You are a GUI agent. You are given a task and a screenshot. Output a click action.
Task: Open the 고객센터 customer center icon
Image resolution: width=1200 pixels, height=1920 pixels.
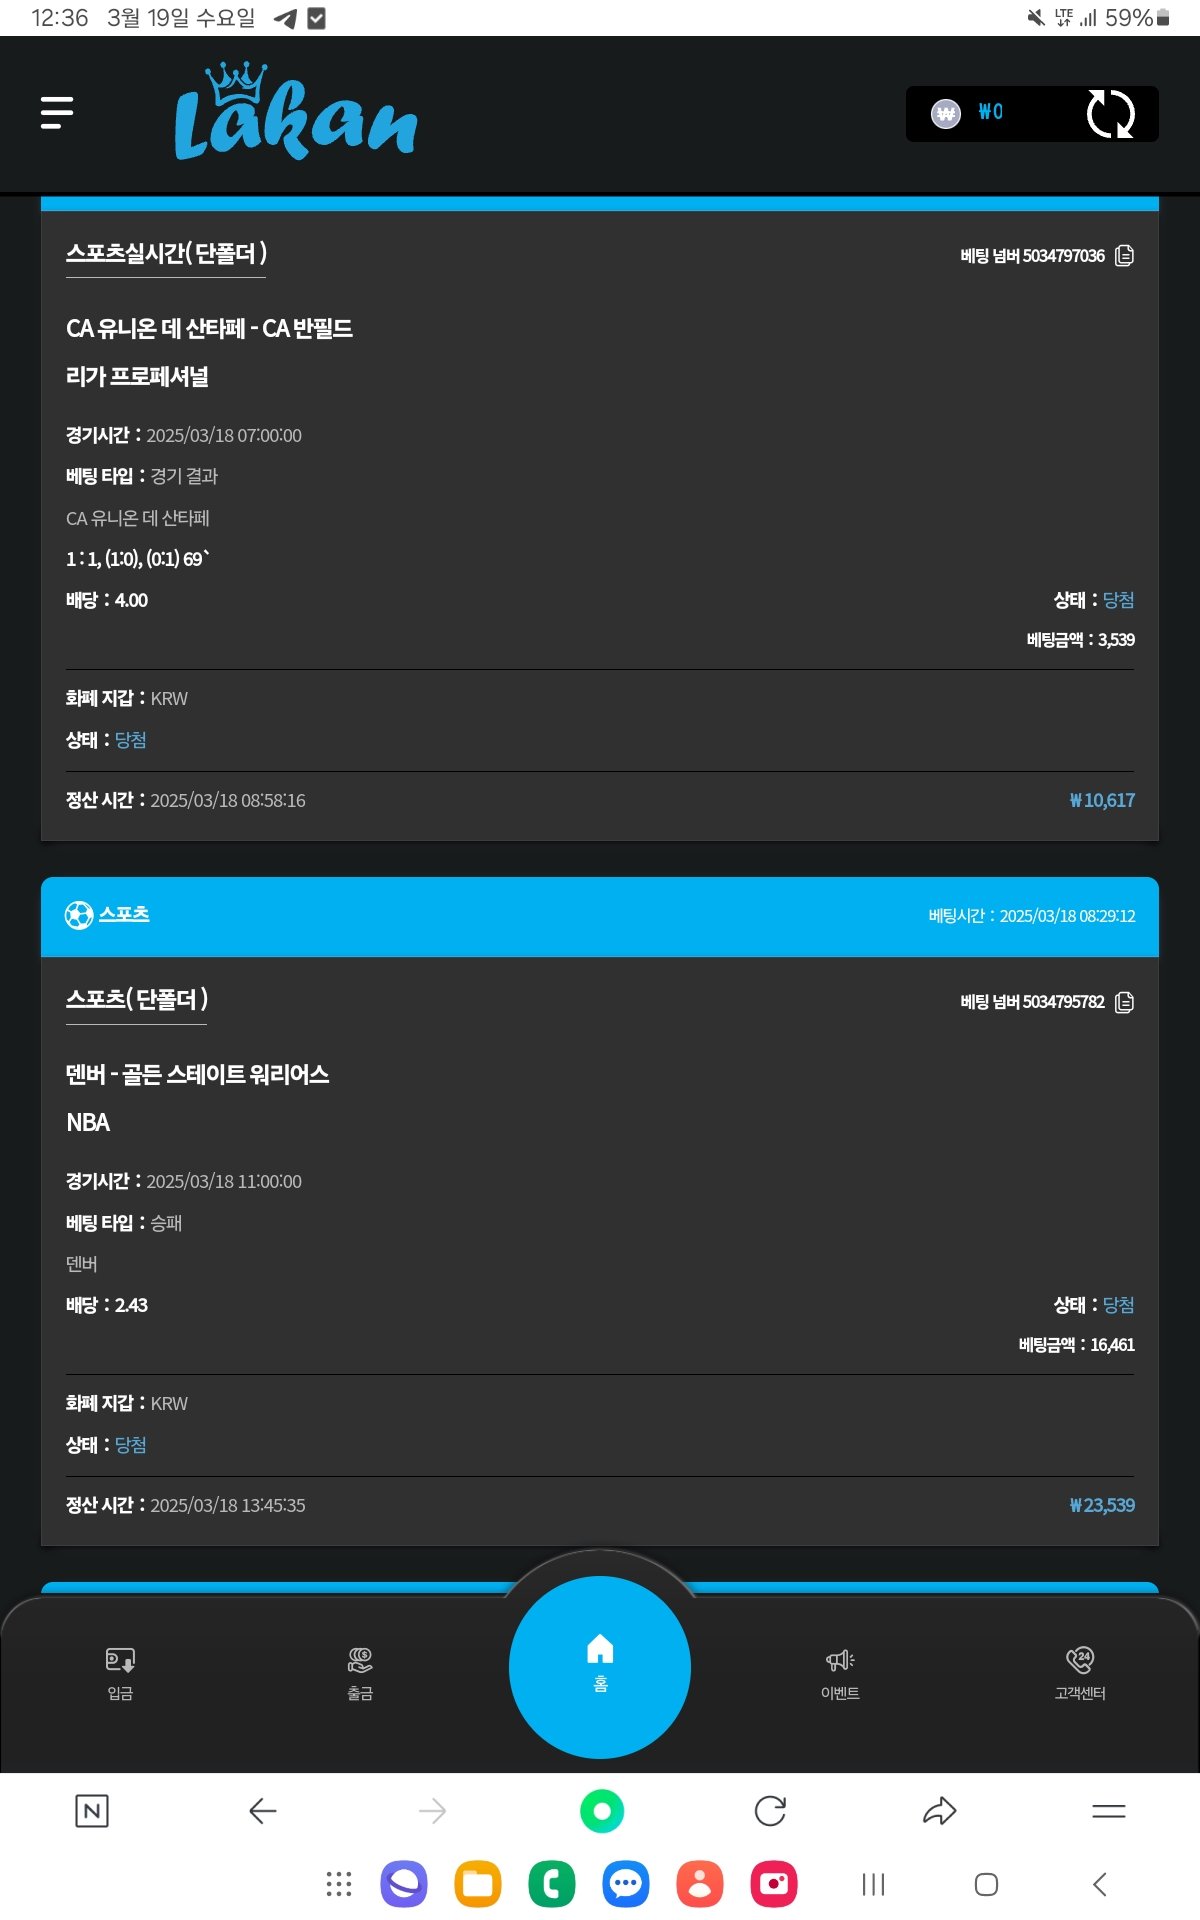tap(1080, 1672)
